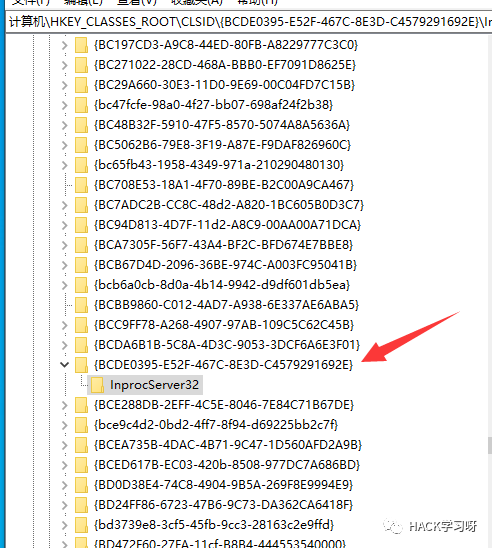Screen dimensions: 492x548
Task: Collapse the {BCDE0395-E52F-467C-8E3D-C4579291692E} key
Action: (x=64, y=365)
